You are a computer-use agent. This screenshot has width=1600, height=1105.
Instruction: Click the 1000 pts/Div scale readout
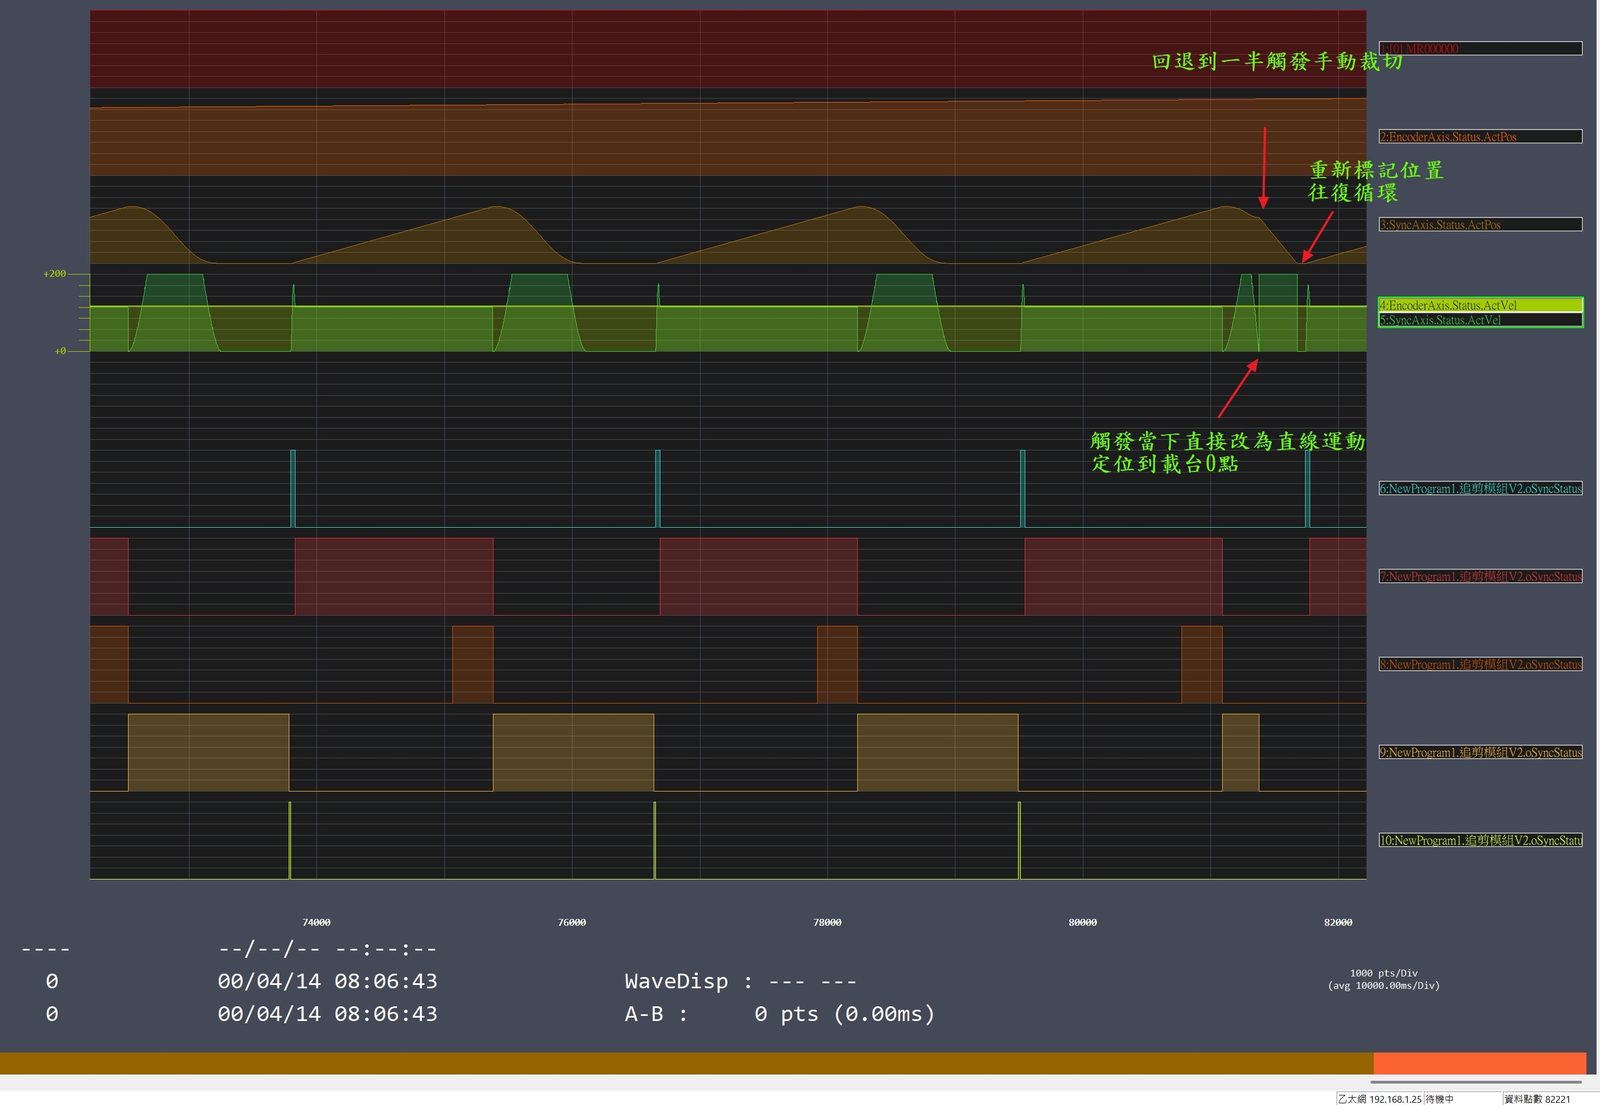(1384, 973)
